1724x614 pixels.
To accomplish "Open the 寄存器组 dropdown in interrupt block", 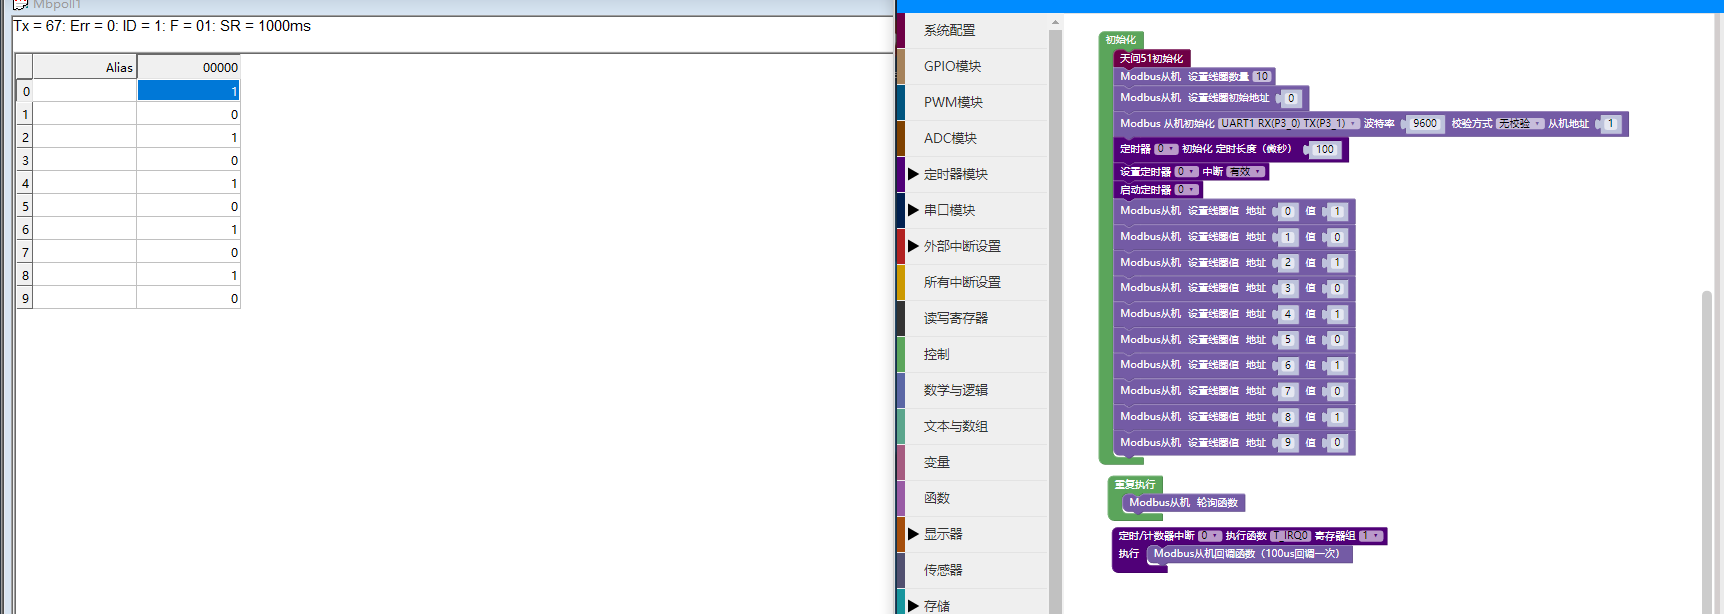I will click(1370, 536).
